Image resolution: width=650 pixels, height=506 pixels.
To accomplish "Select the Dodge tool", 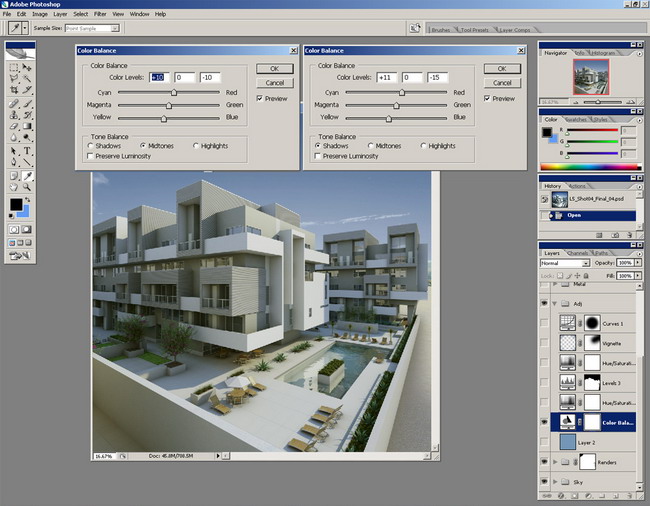I will point(27,137).
